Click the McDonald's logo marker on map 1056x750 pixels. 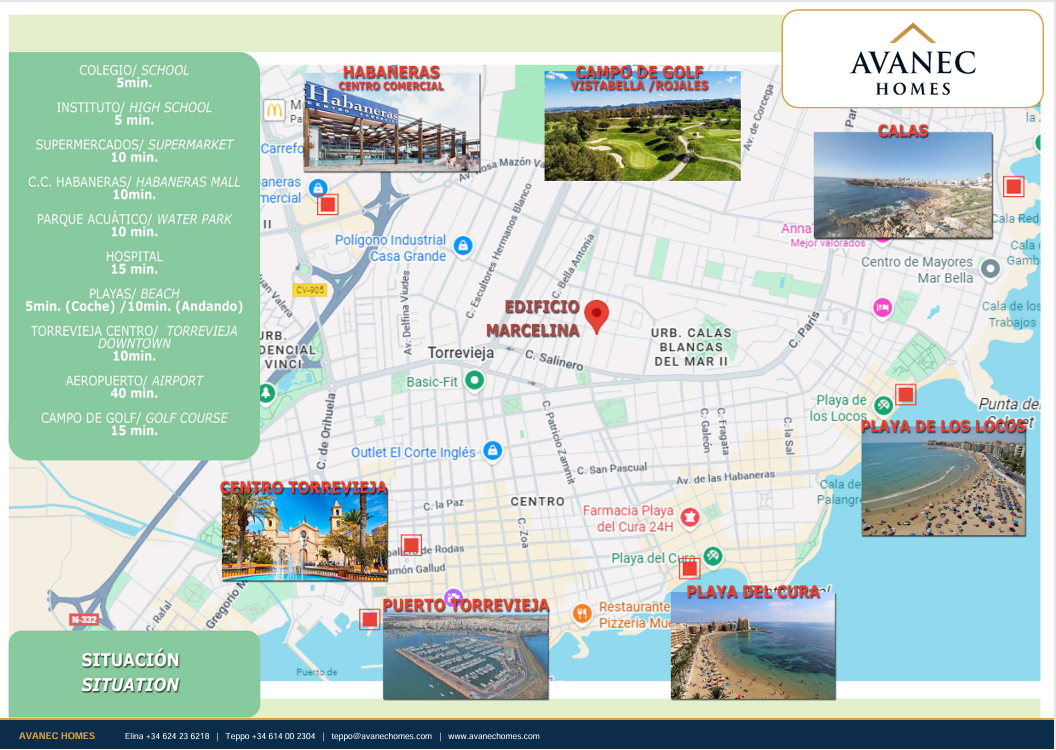274,109
